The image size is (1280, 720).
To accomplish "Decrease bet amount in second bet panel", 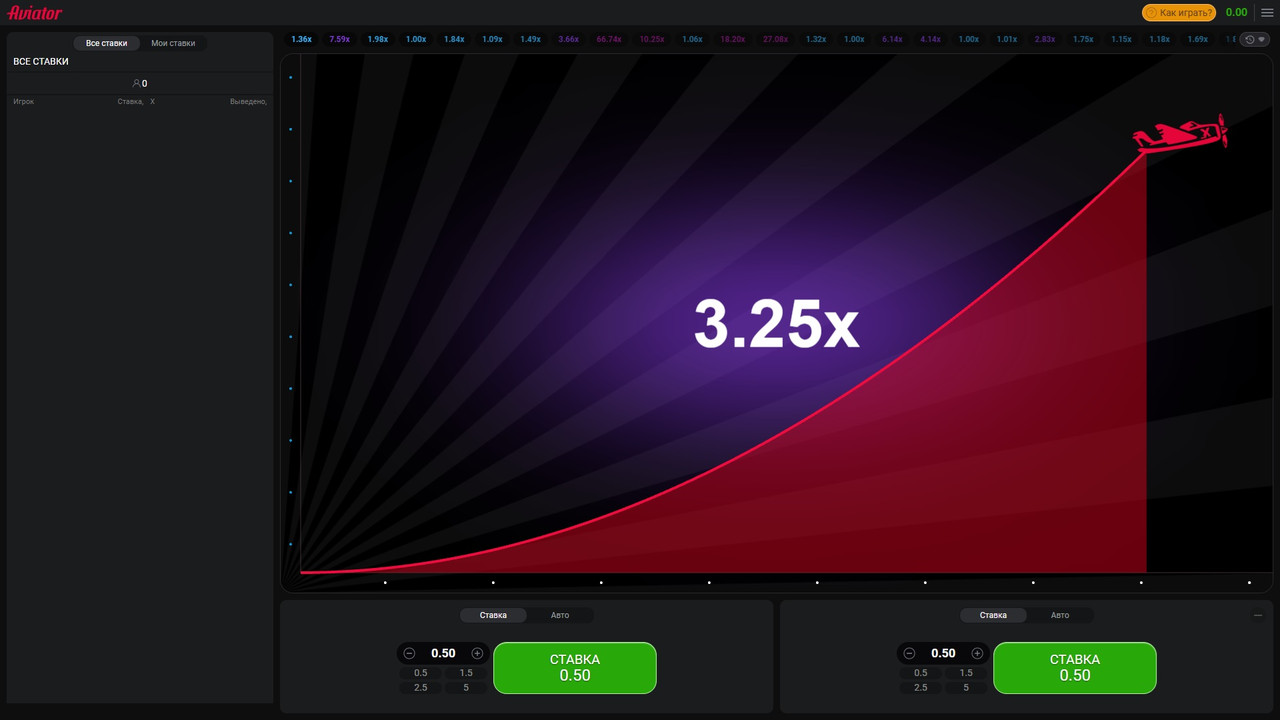I will click(x=909, y=653).
